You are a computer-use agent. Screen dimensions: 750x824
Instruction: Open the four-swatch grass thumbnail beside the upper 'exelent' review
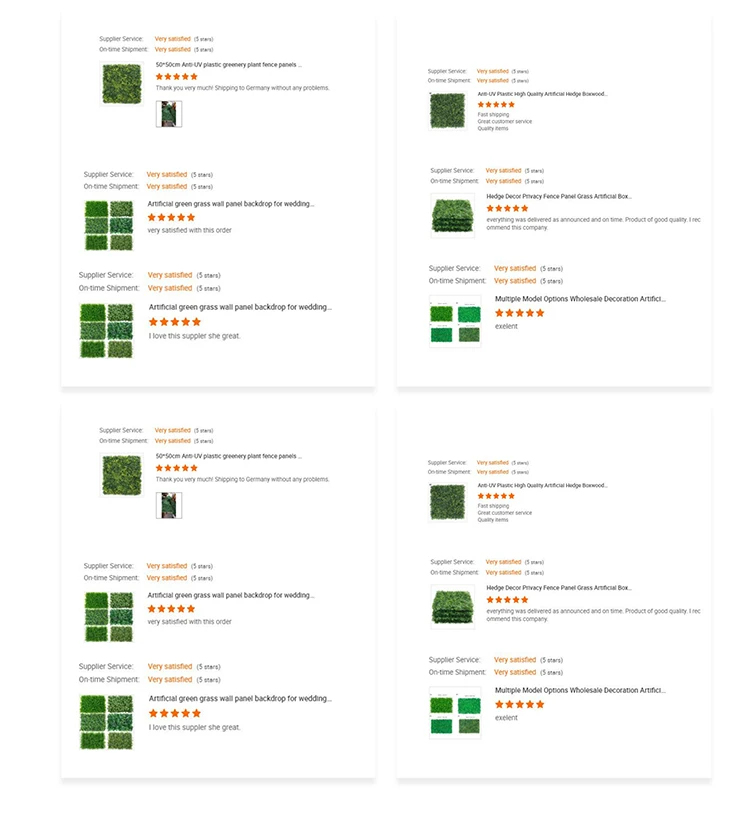(x=455, y=322)
